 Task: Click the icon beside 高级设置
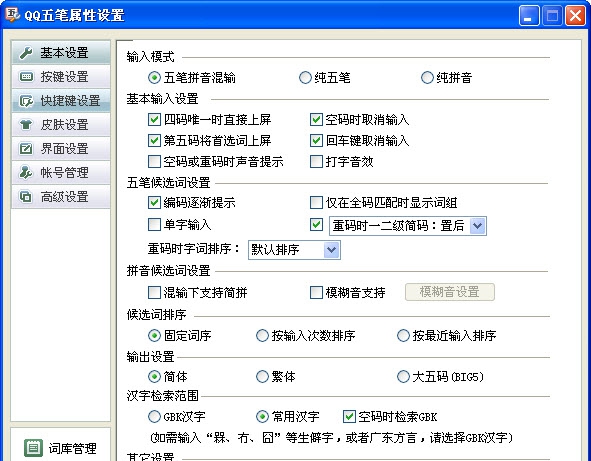(x=26, y=196)
